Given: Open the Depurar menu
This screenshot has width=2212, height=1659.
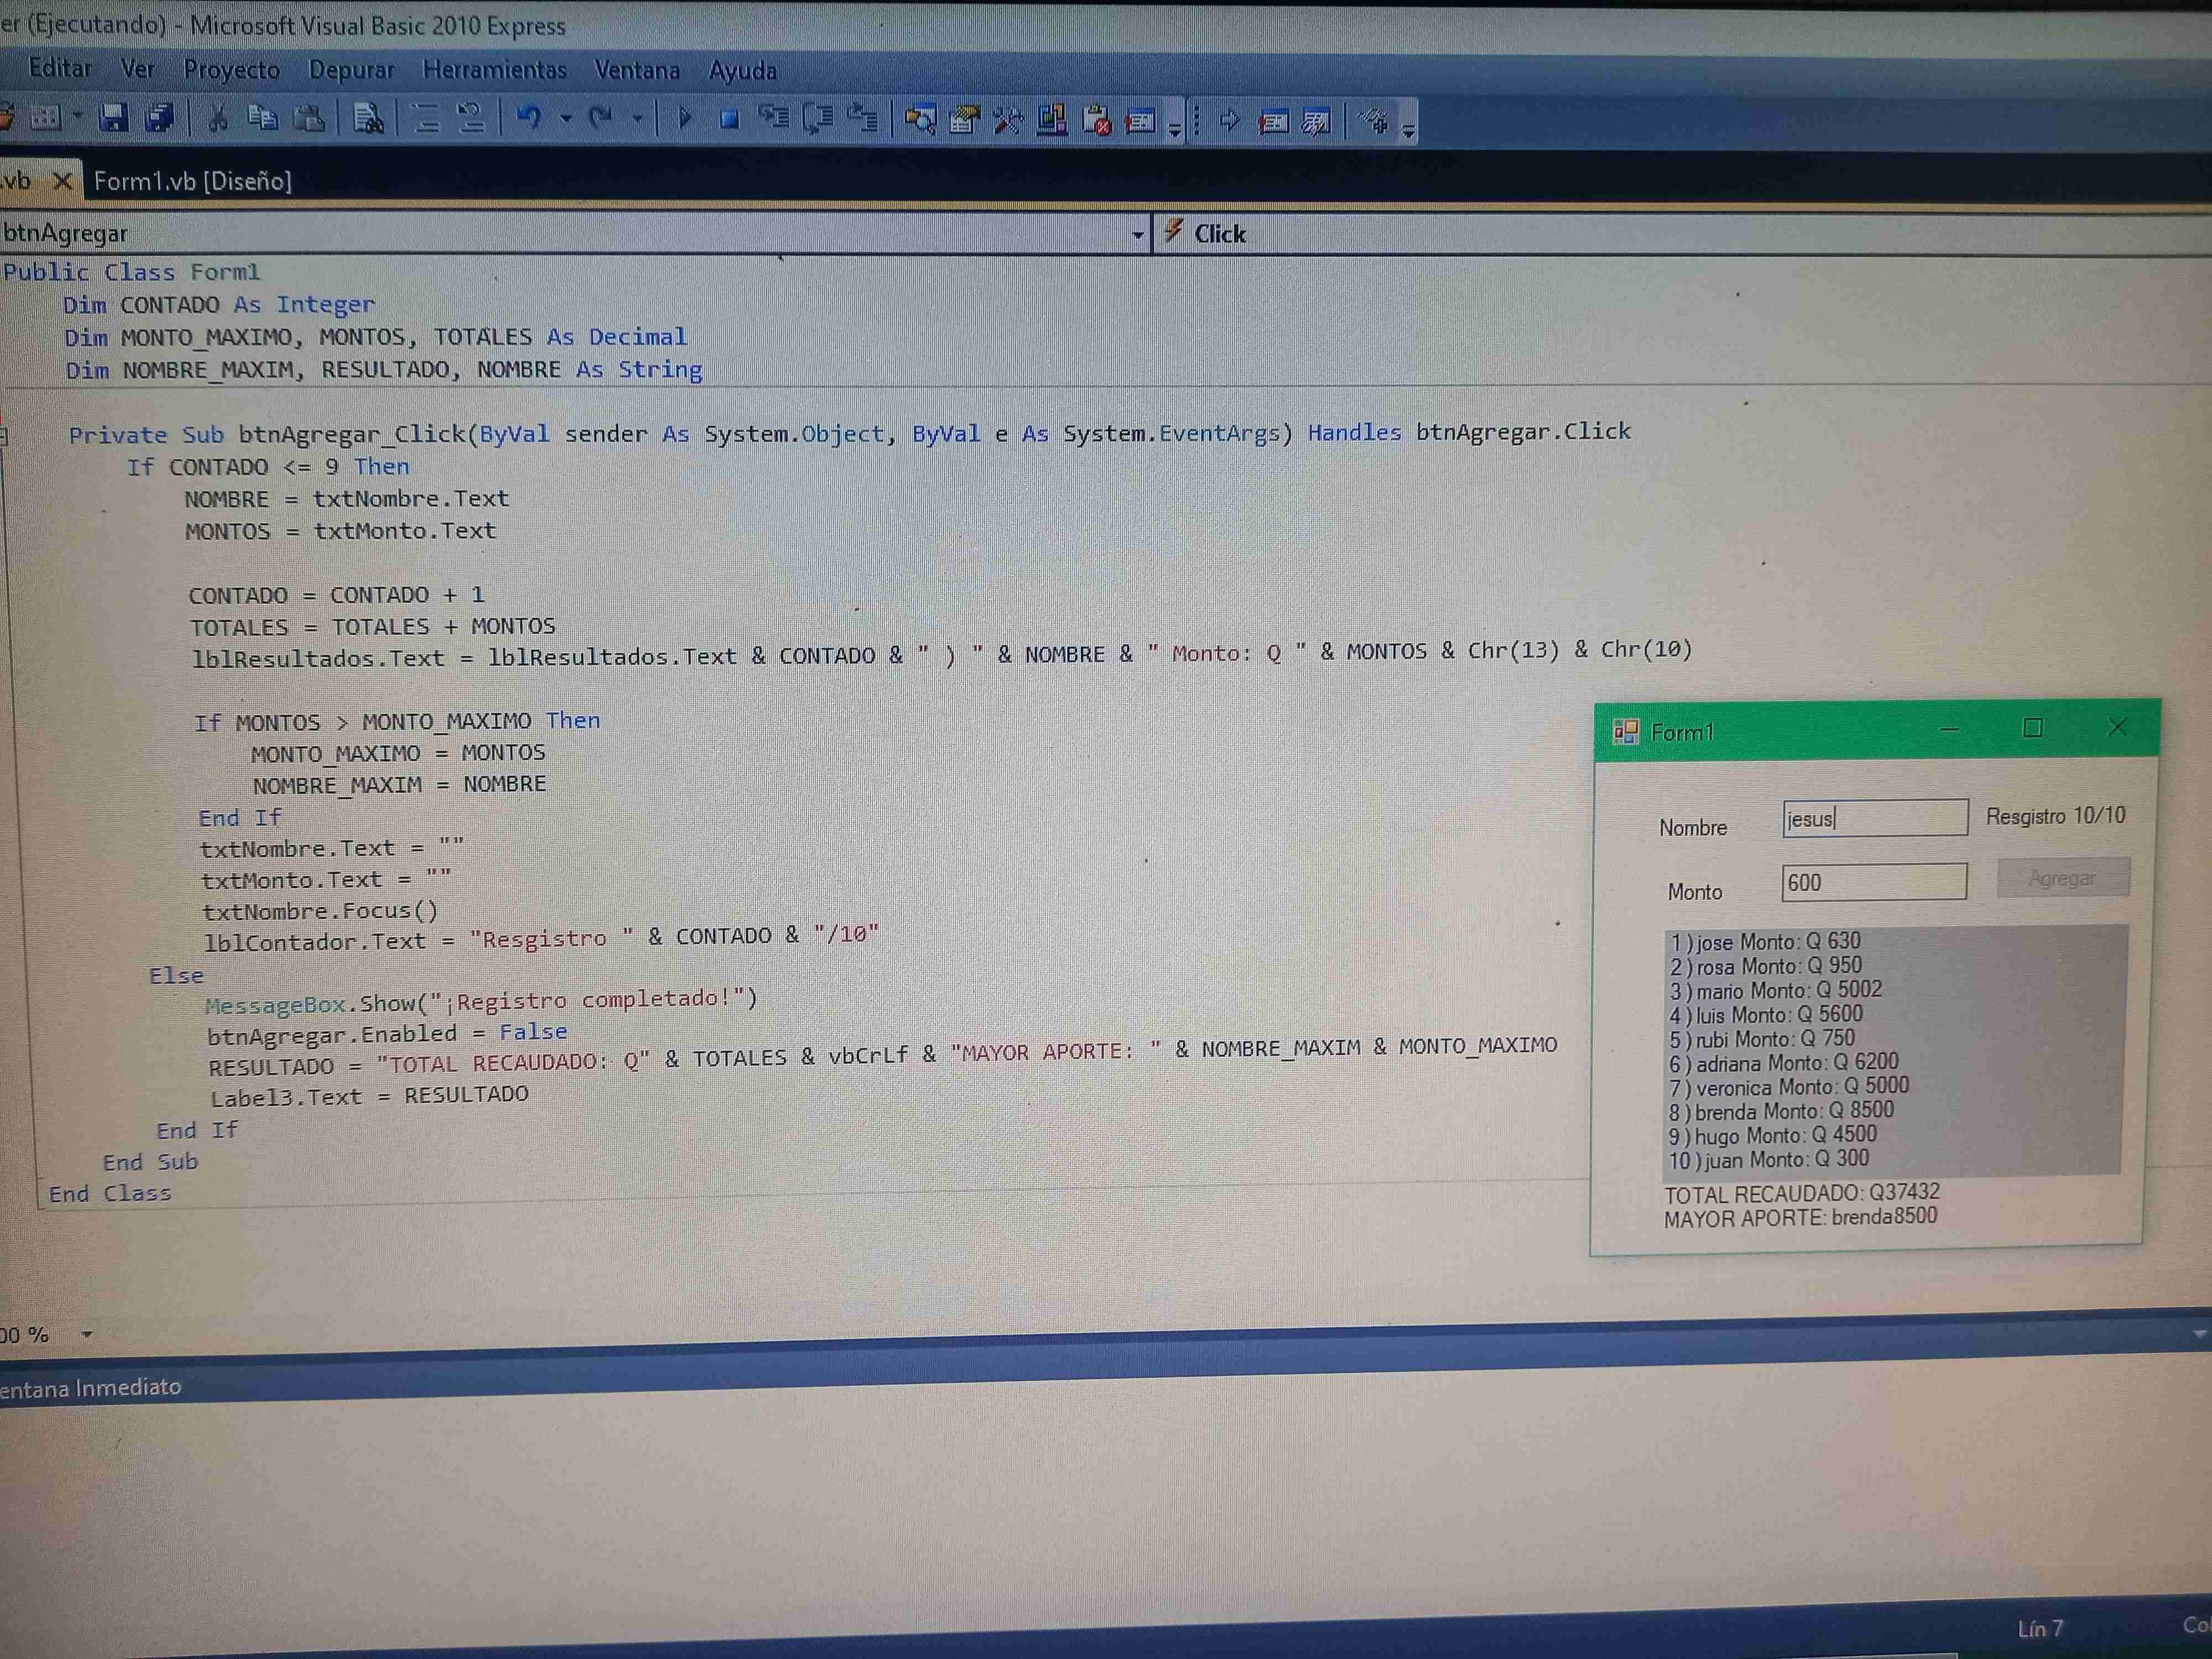Looking at the screenshot, I should [351, 70].
